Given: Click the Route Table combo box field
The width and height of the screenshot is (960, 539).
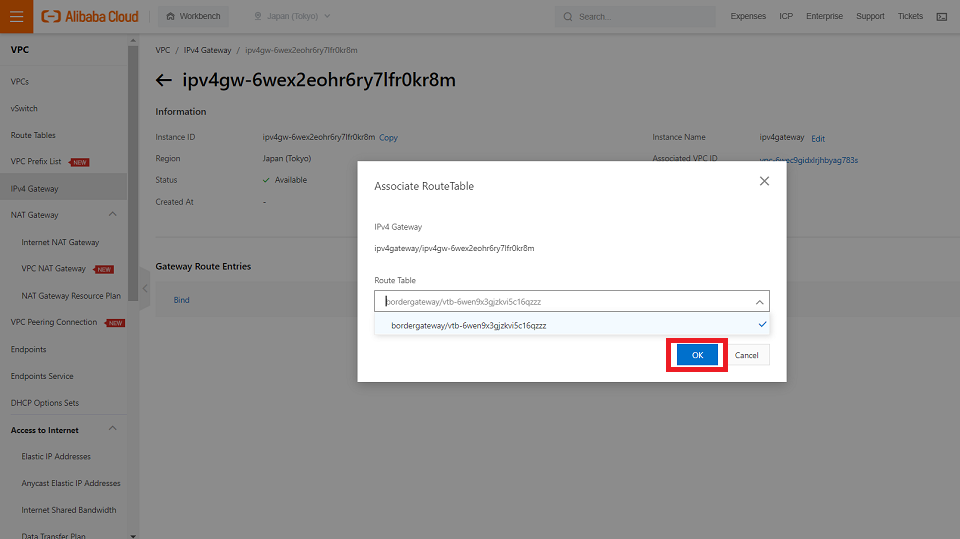Looking at the screenshot, I should [571, 301].
